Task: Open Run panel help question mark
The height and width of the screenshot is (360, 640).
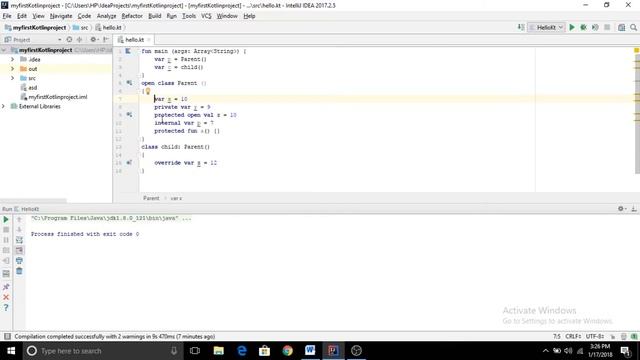Action: [6, 308]
